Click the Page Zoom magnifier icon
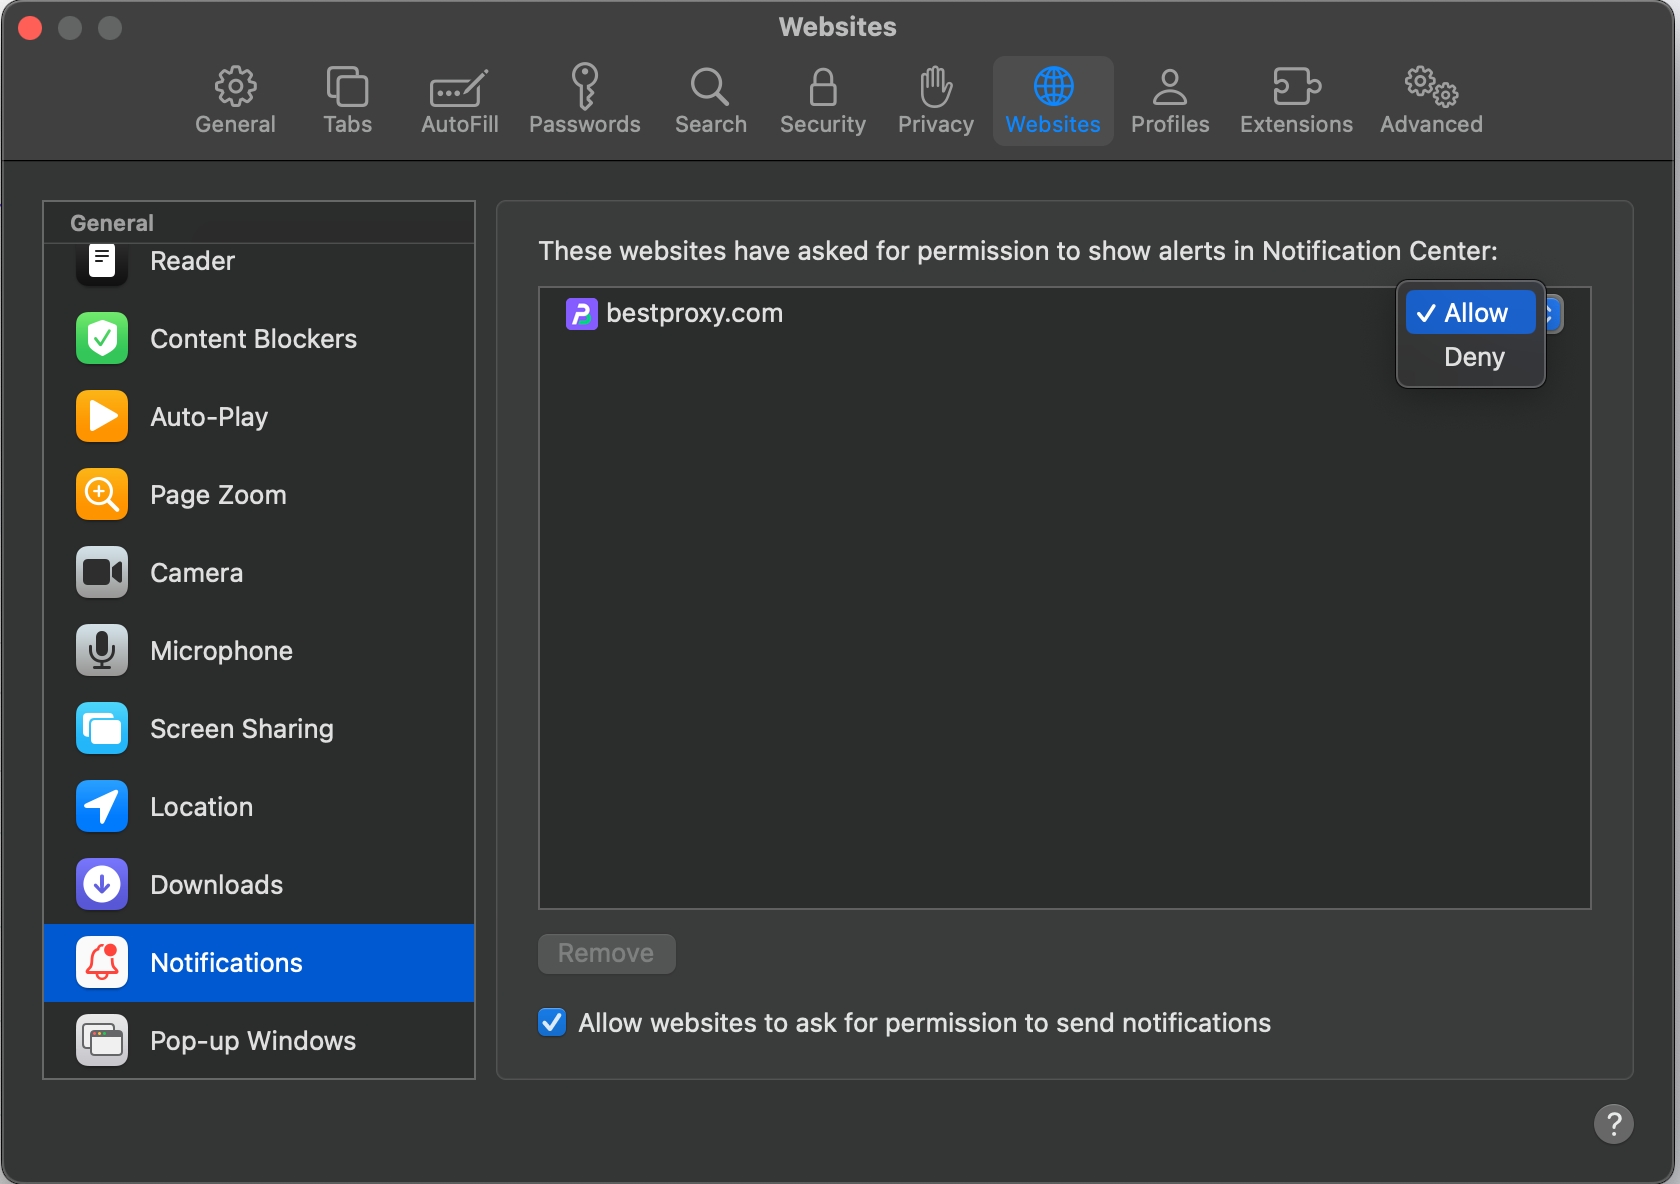 click(102, 495)
